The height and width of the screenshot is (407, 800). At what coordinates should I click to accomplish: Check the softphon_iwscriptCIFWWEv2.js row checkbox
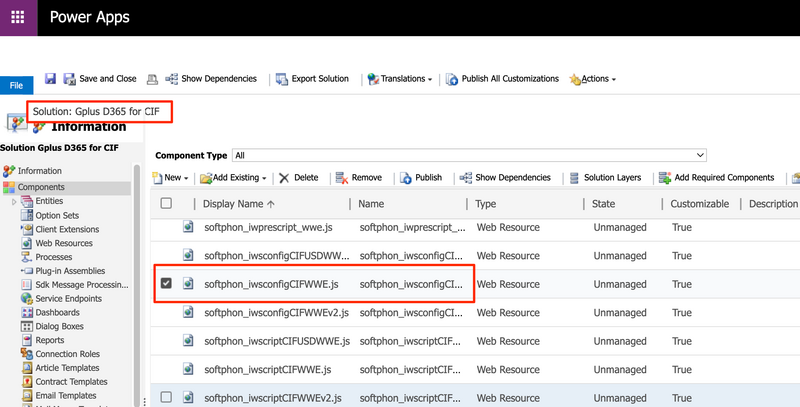166,397
